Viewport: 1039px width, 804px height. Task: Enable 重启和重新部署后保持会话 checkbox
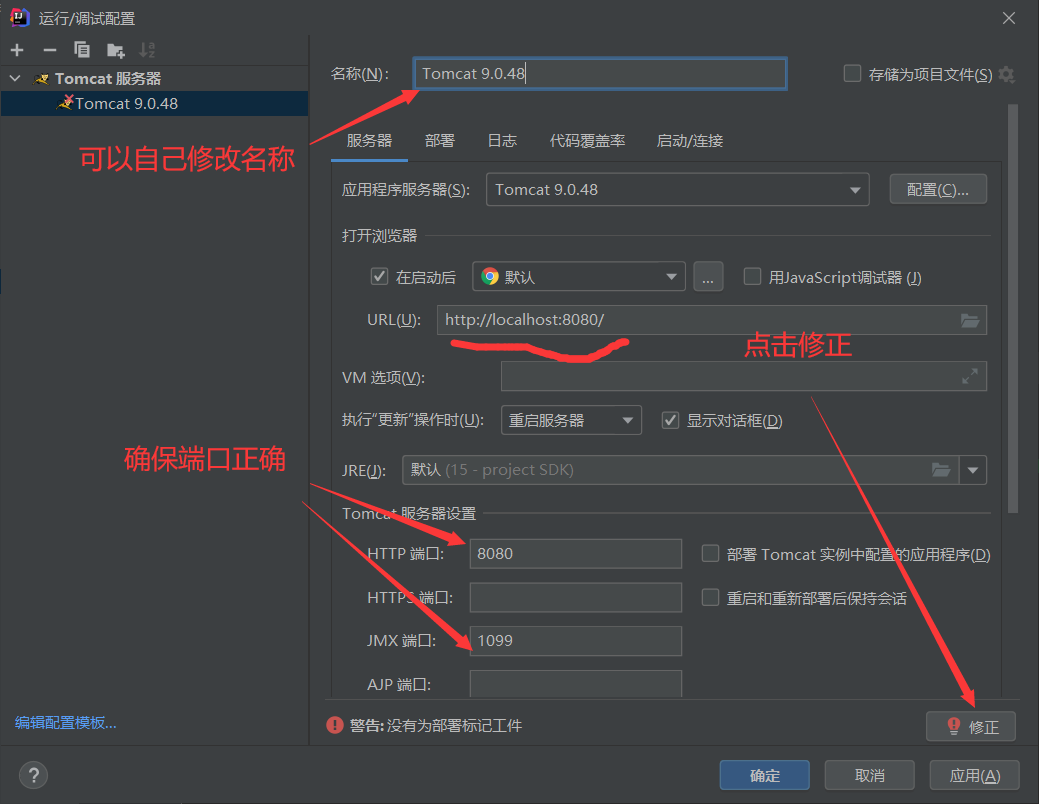[x=710, y=598]
